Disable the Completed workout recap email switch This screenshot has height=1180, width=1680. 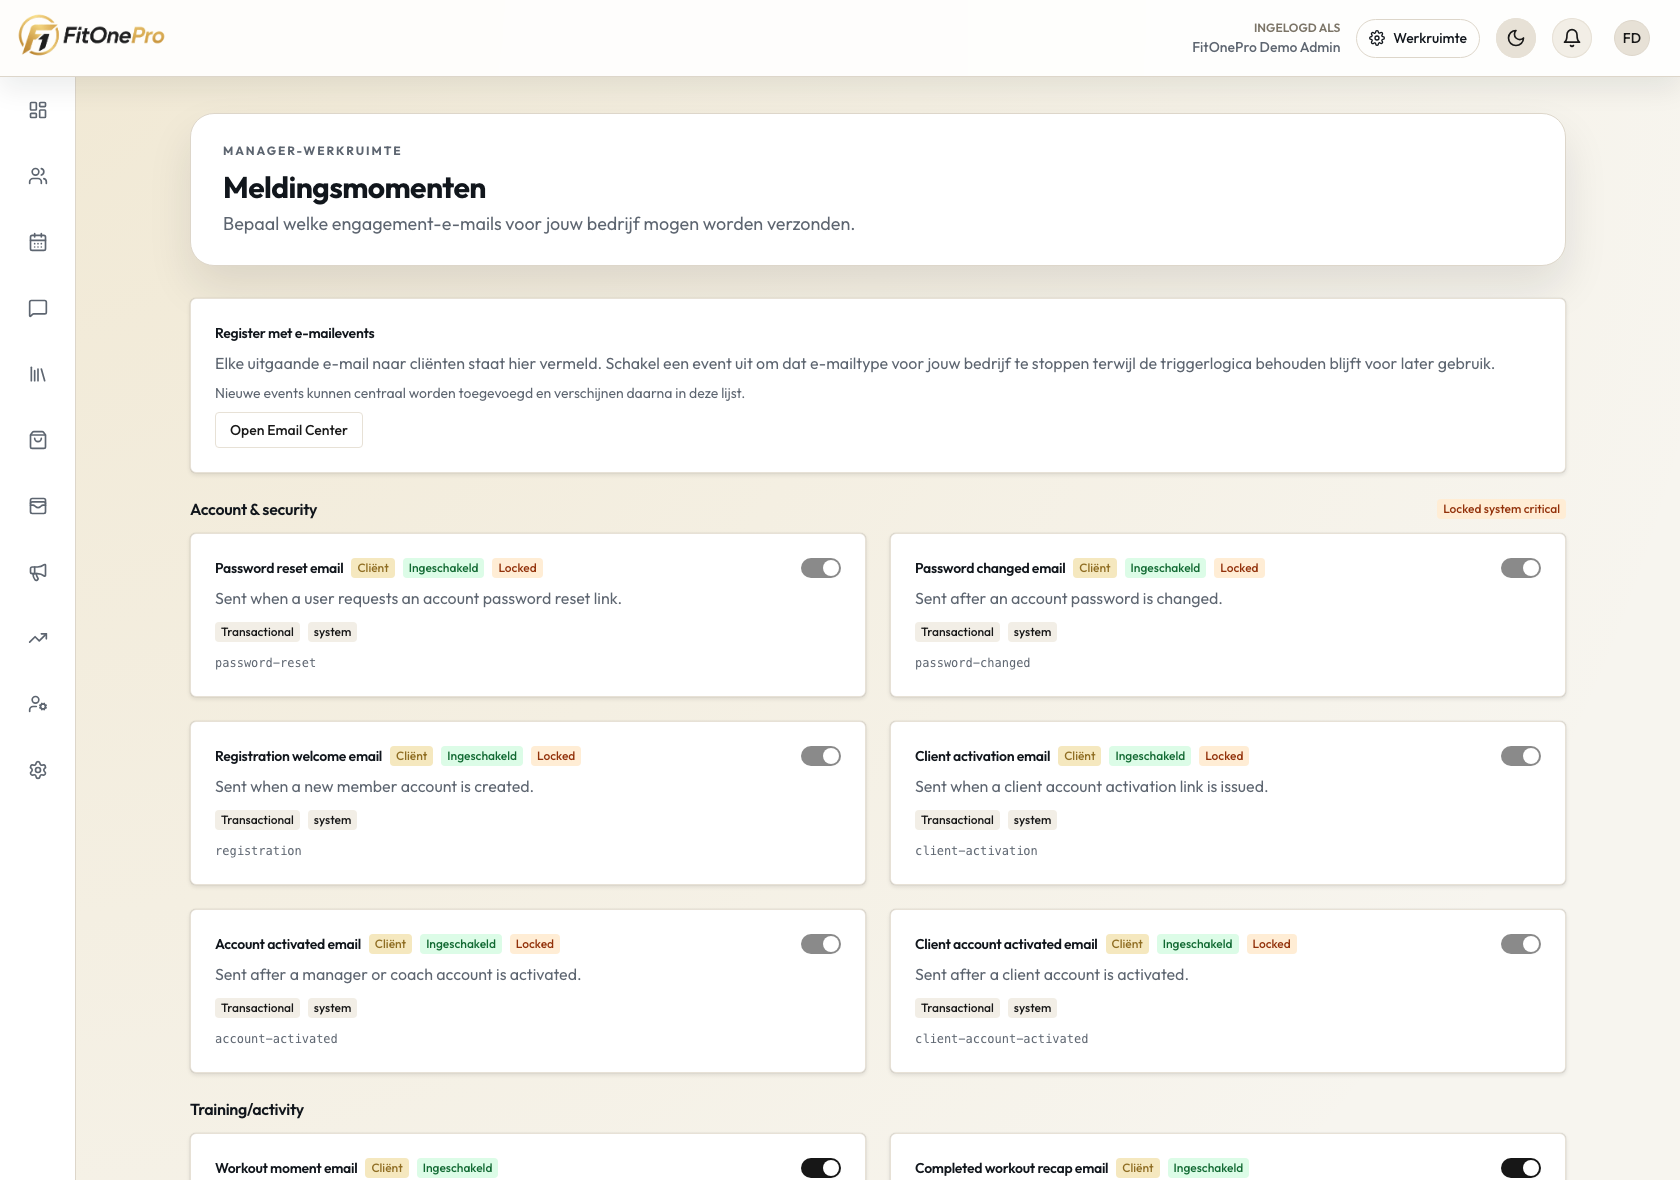(1521, 1168)
